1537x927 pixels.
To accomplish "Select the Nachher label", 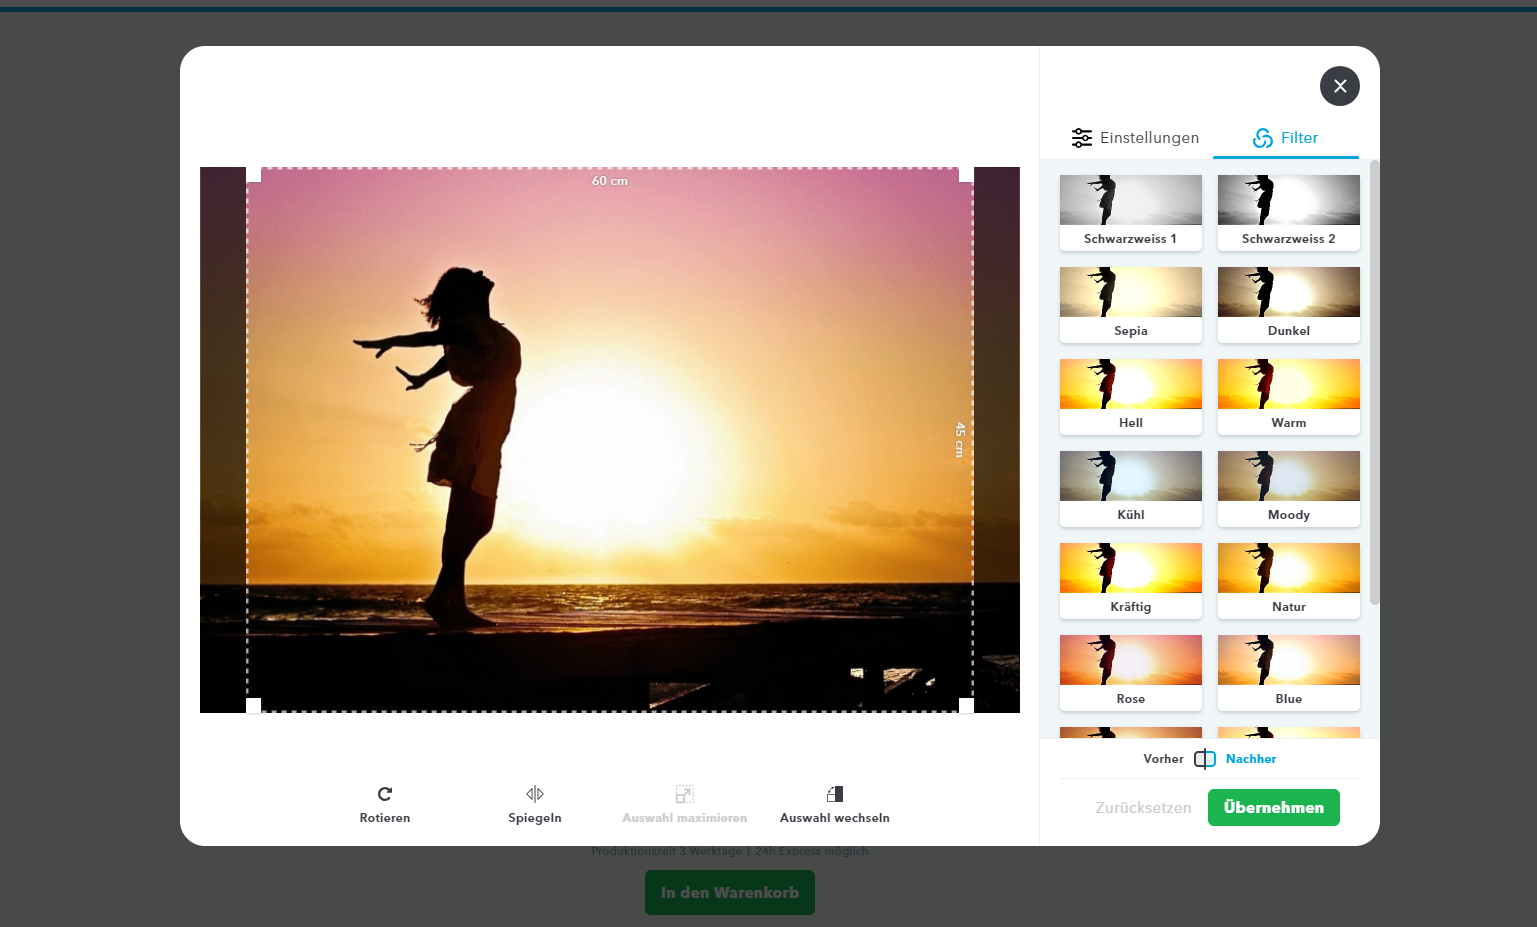I will (x=1251, y=759).
